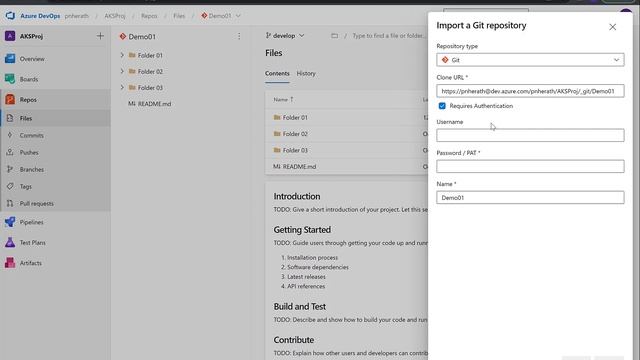Sort by the Name column header

[283, 100]
